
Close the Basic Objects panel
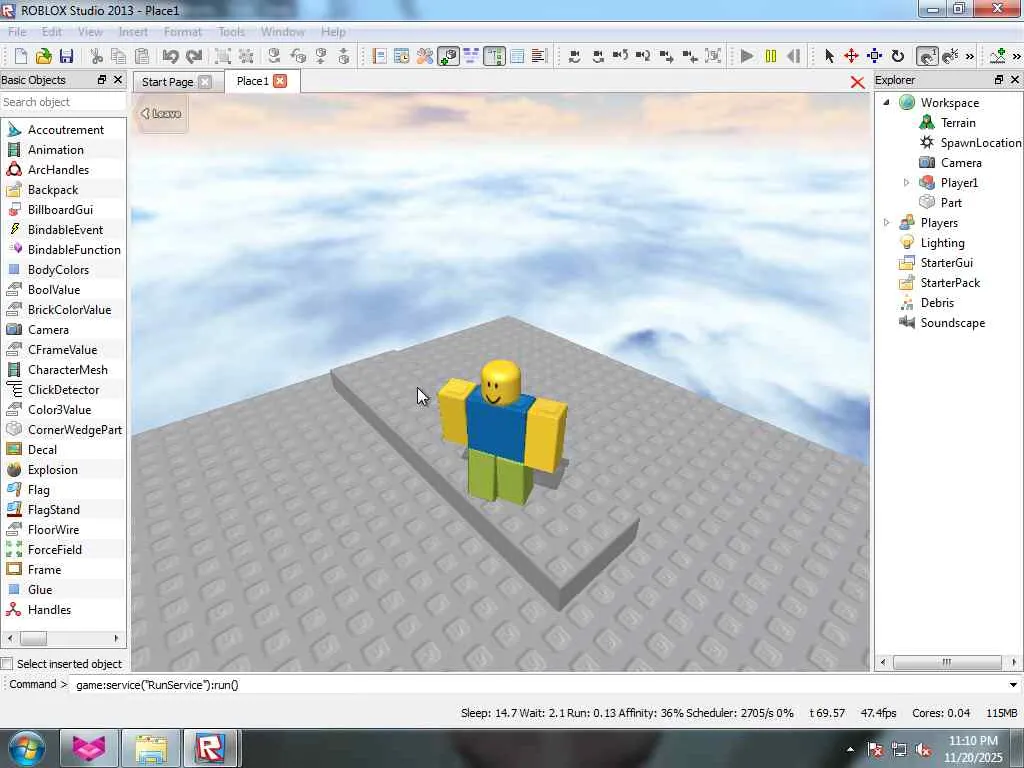(x=118, y=80)
